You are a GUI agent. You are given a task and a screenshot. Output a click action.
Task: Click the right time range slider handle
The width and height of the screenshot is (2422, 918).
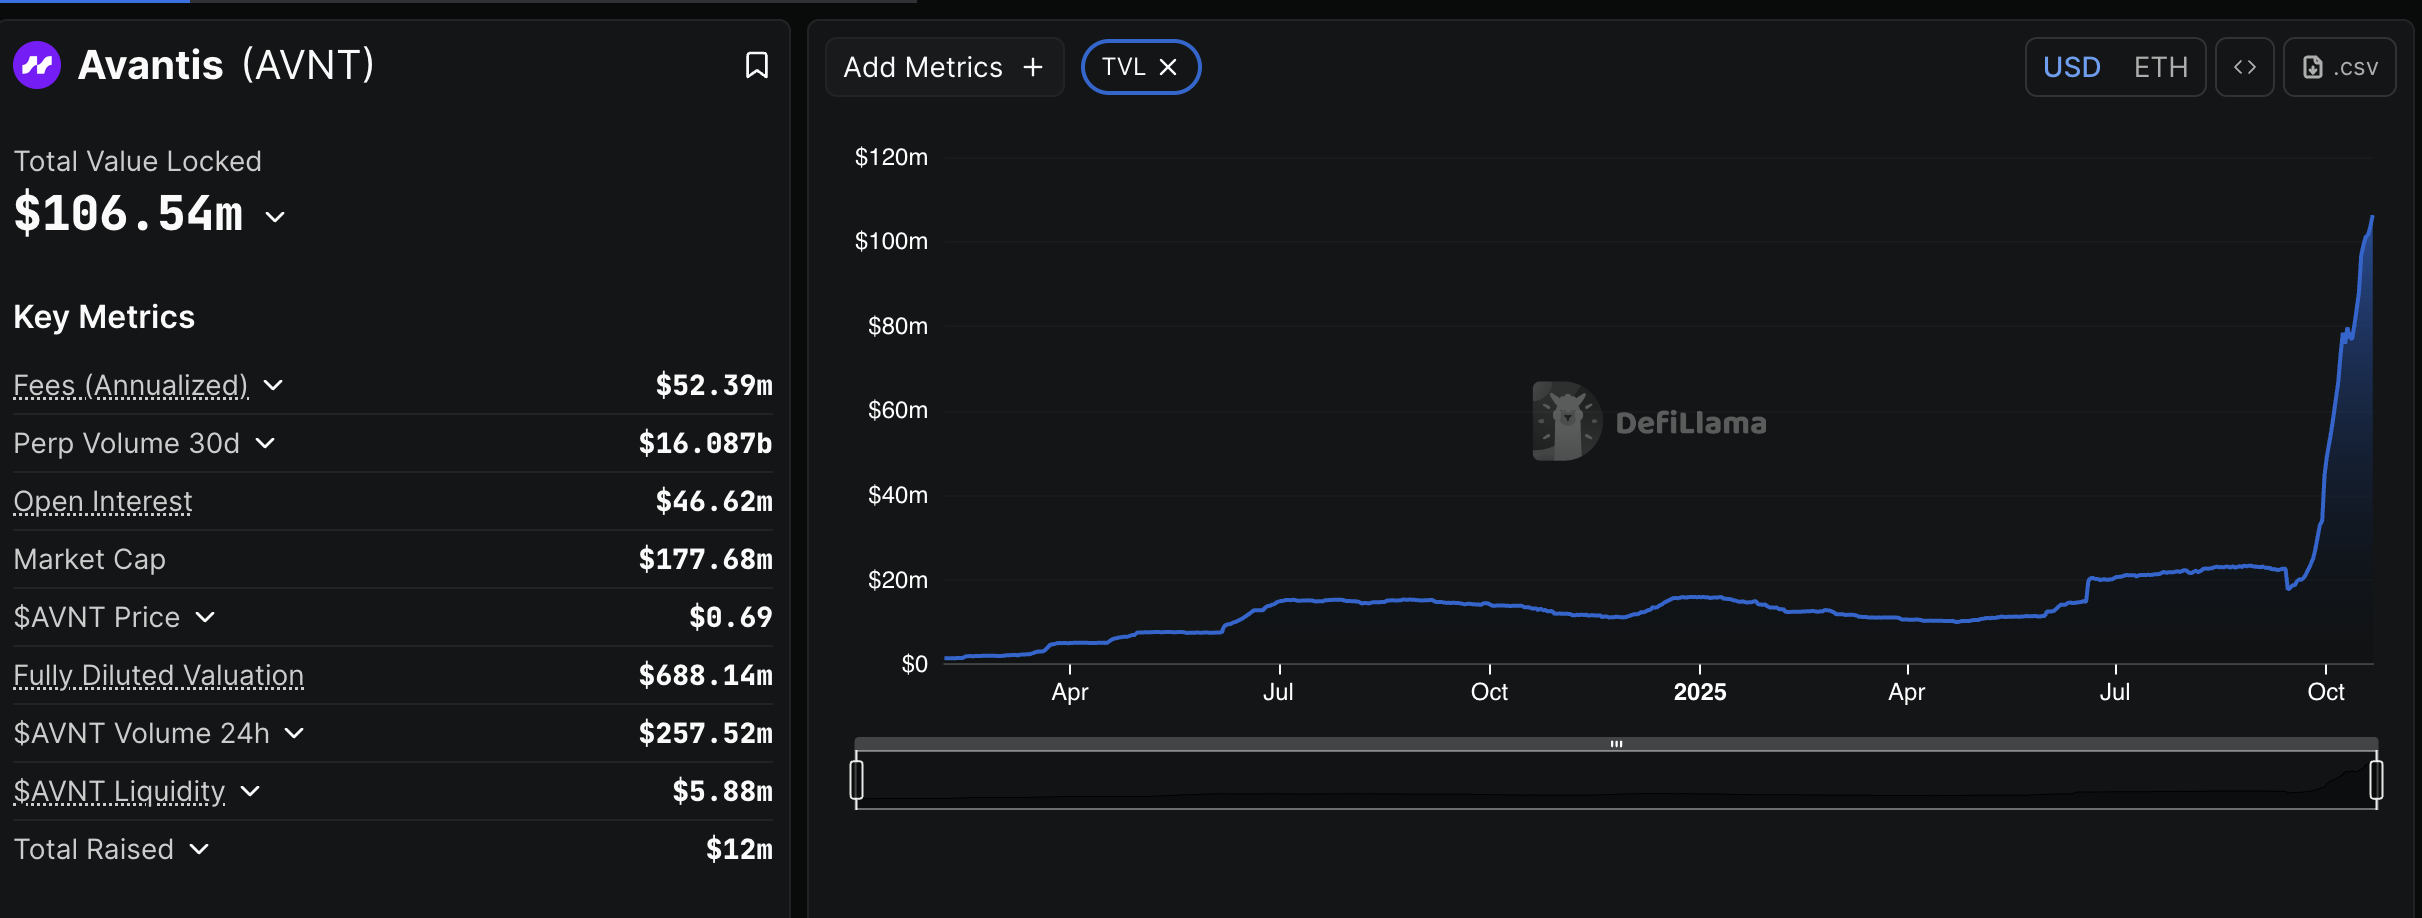2376,780
